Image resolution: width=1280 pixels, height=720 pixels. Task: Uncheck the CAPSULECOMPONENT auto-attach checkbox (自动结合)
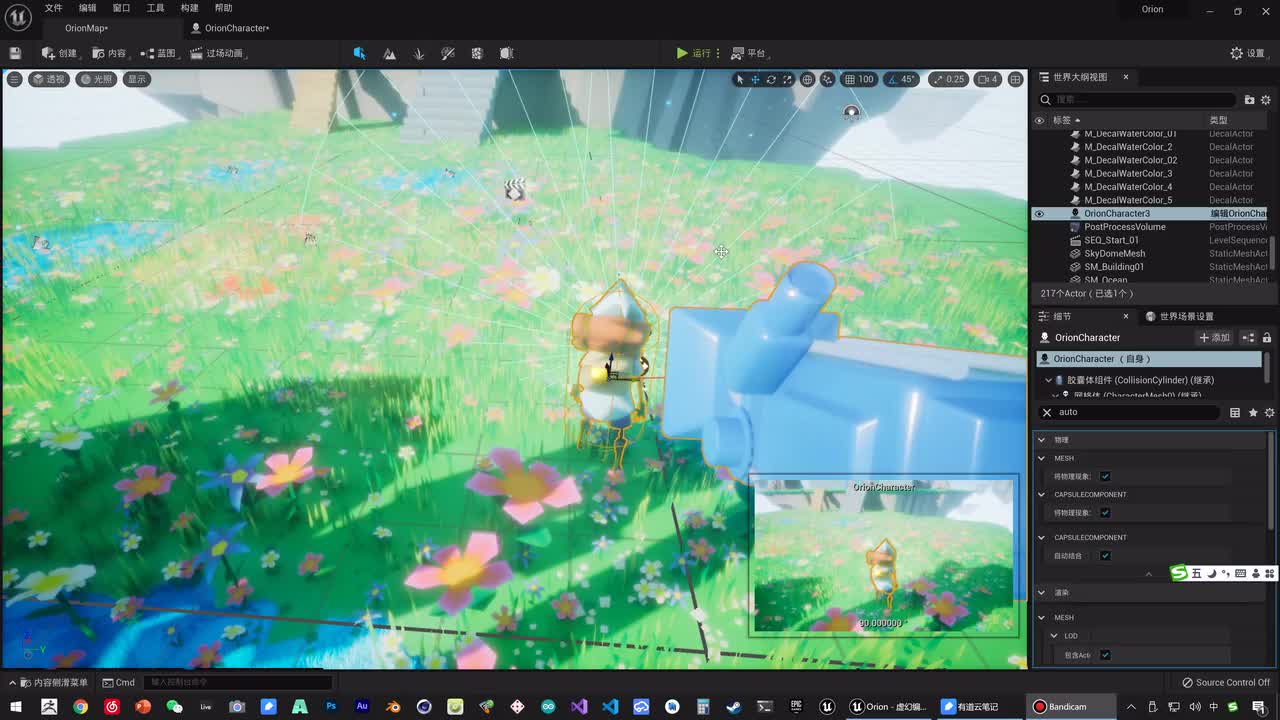click(1105, 555)
